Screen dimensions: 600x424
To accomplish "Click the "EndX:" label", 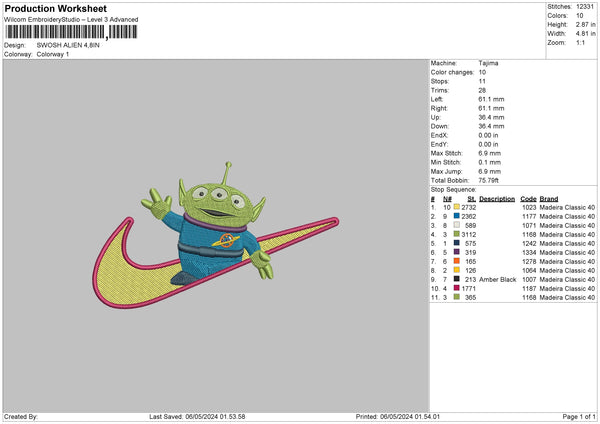I will coord(439,135).
